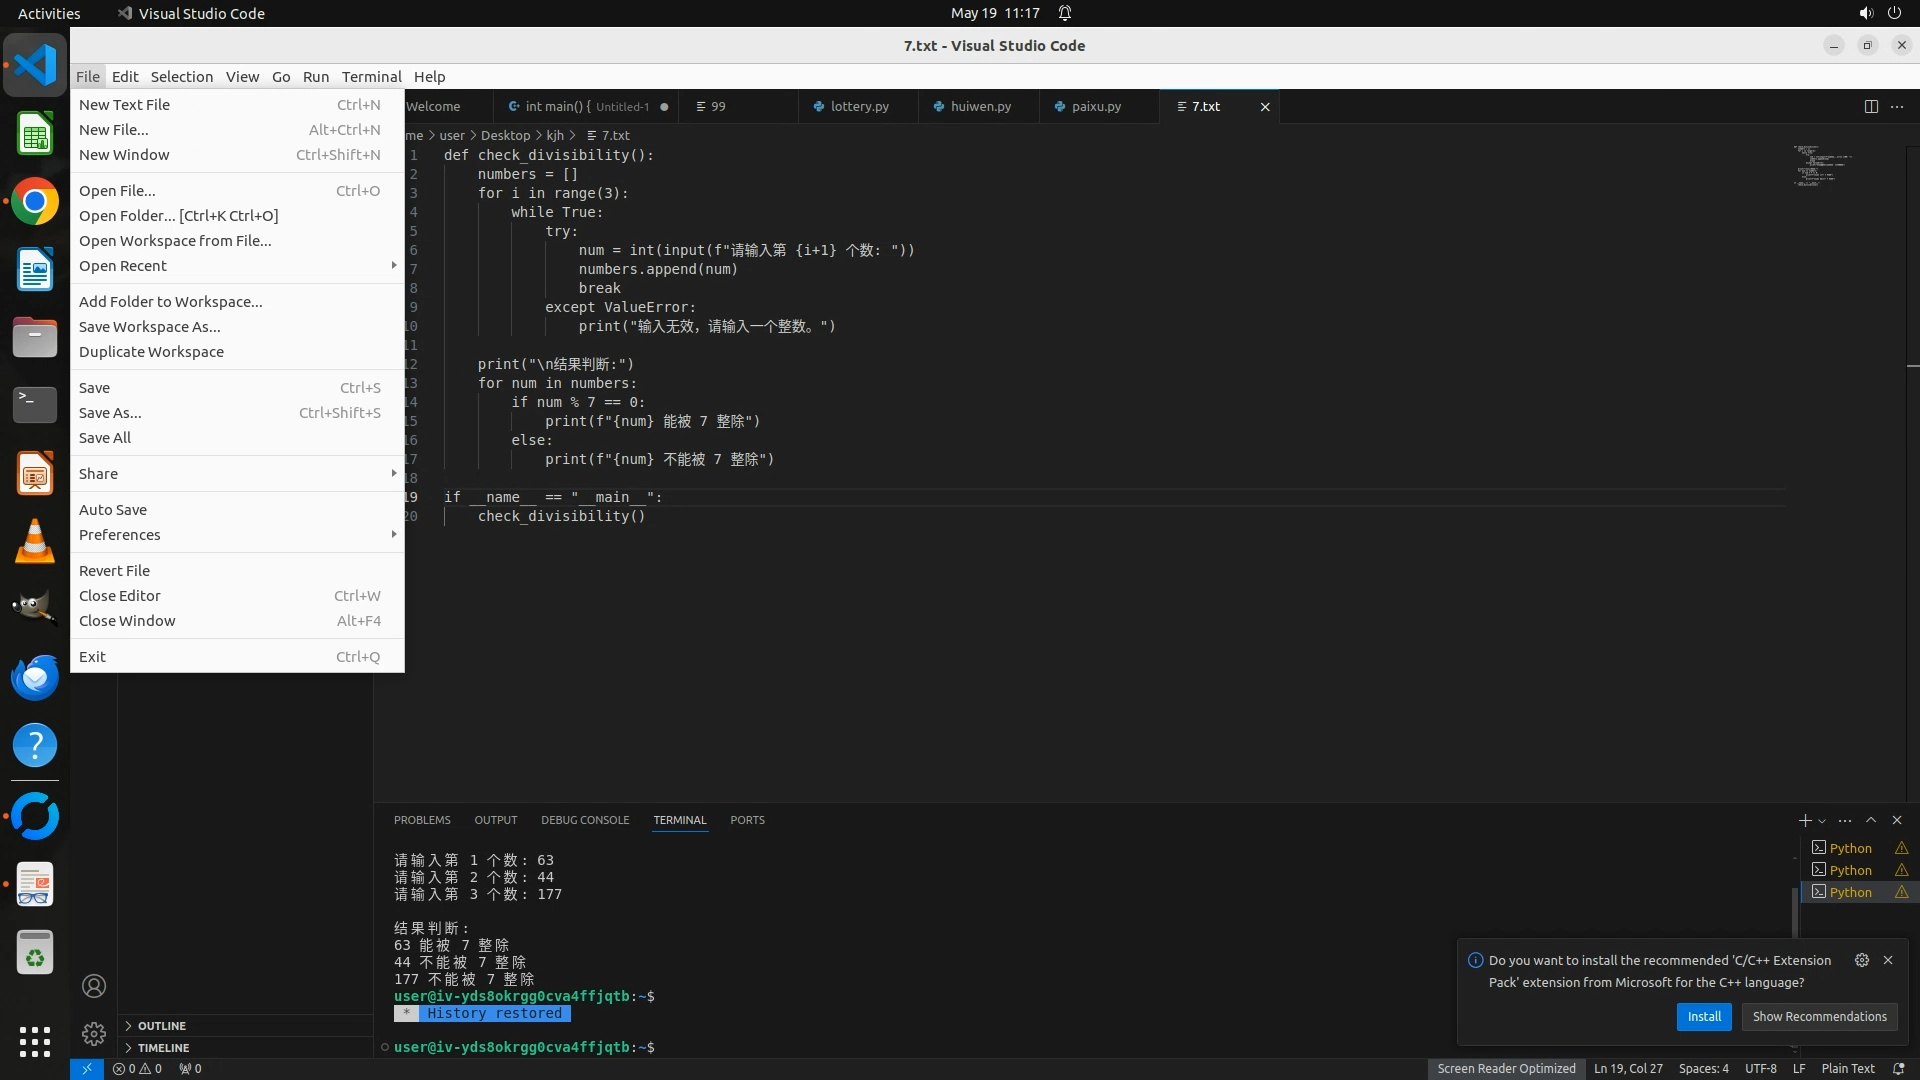The image size is (1920, 1080).
Task: Open notification settings gear icon
Action: point(1861,960)
